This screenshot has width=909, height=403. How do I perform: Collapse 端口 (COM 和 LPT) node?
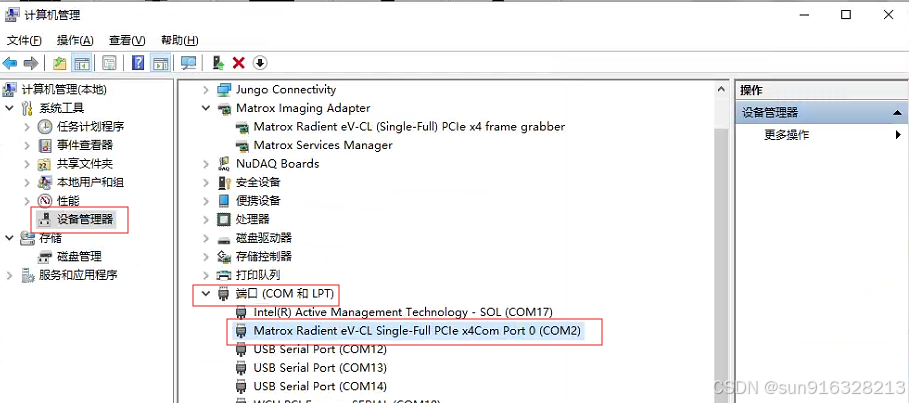(x=205, y=293)
